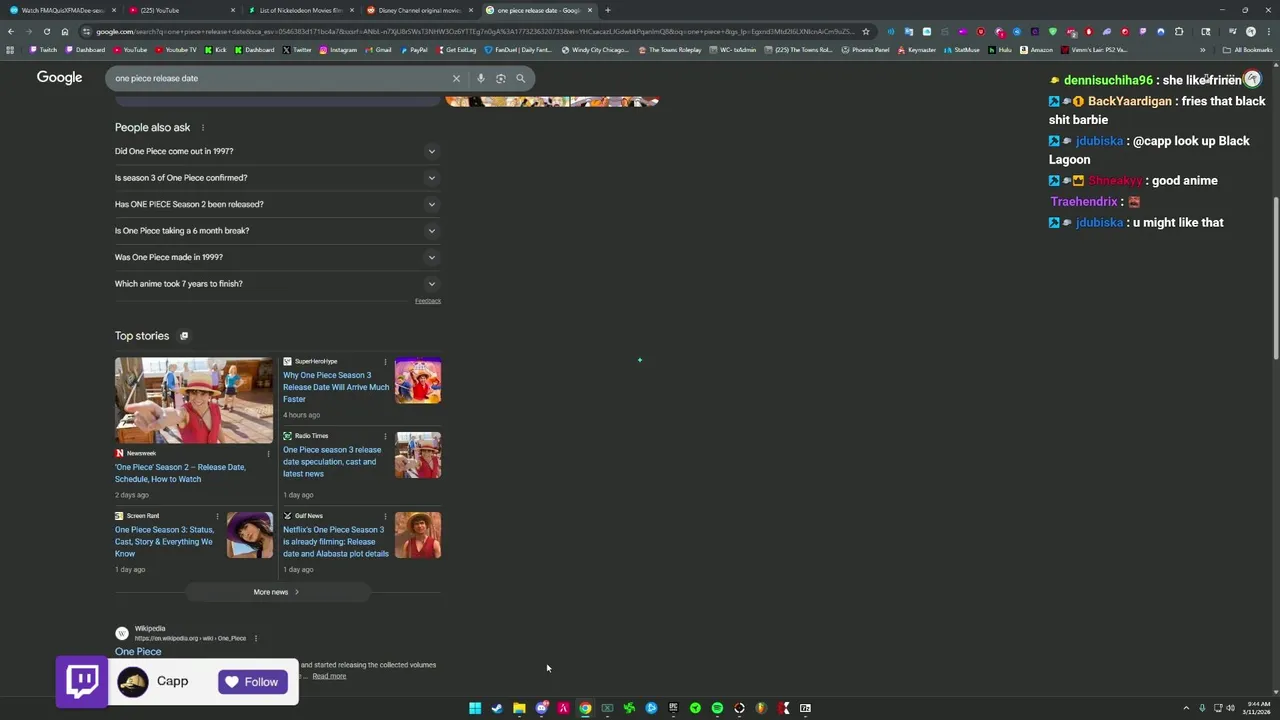Image resolution: width=1280 pixels, height=720 pixels.
Task: Open three-dot menu for Radio Times story
Action: (385, 436)
